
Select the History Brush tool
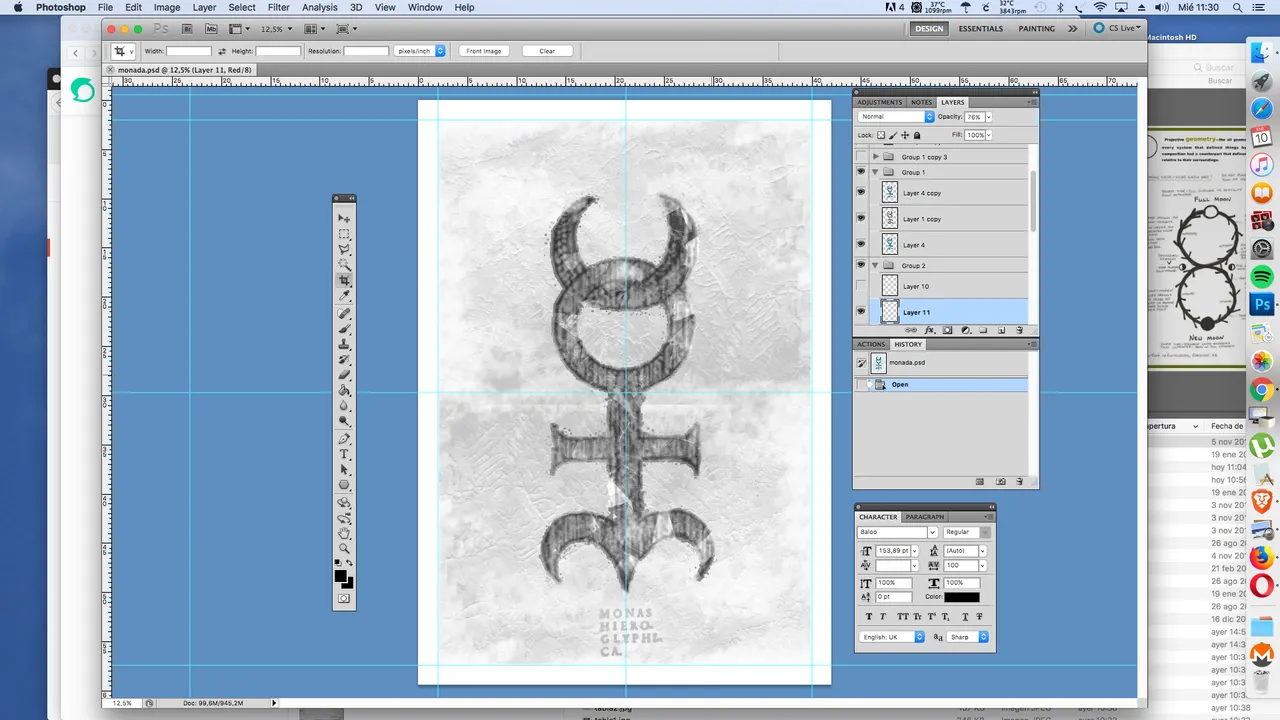(344, 359)
